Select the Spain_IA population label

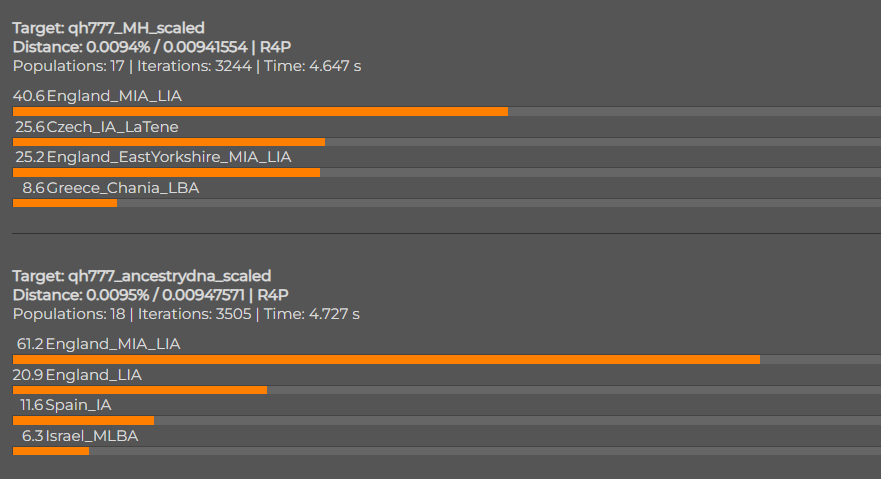click(79, 405)
